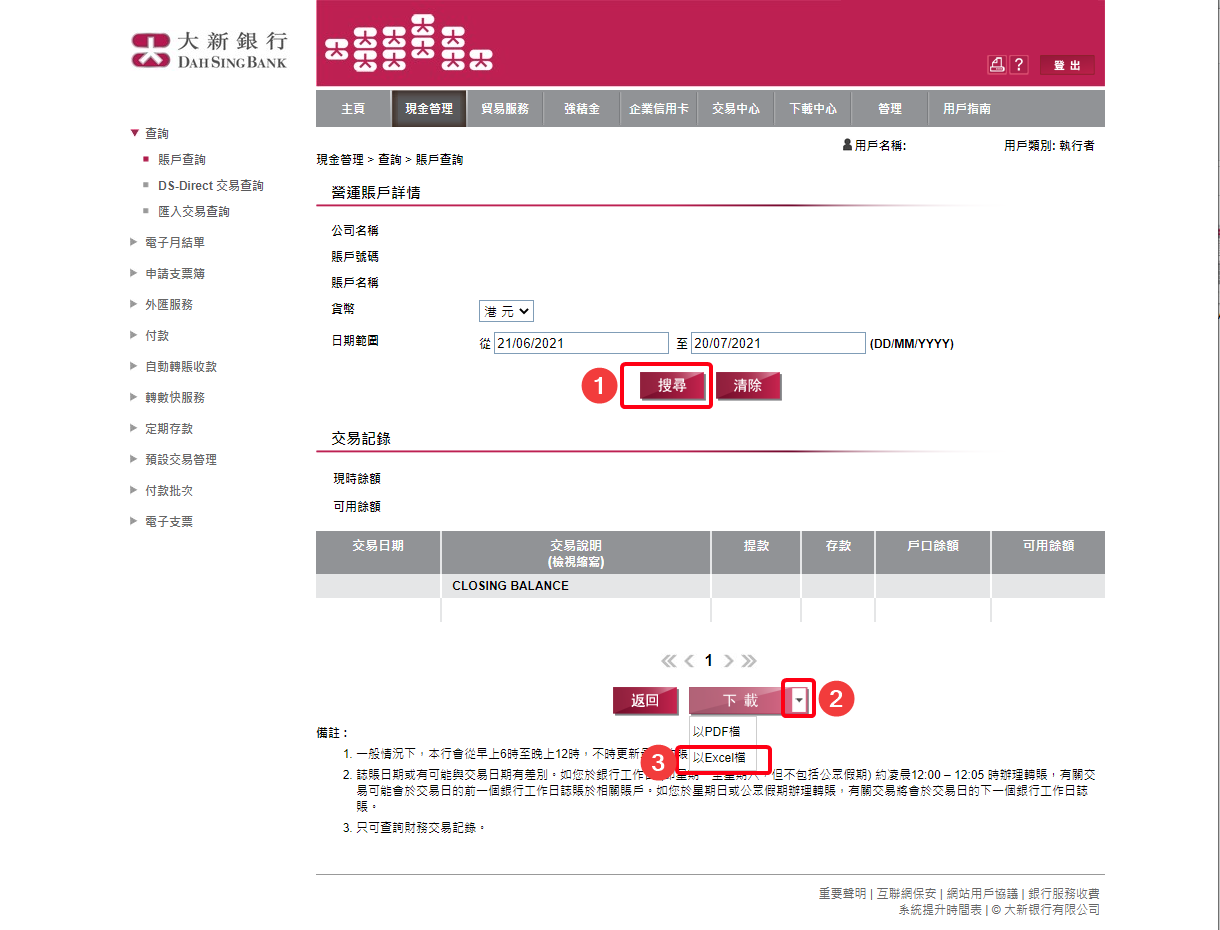1220x930 pixels.
Task: Go to the last page arrow
Action: pos(749,661)
